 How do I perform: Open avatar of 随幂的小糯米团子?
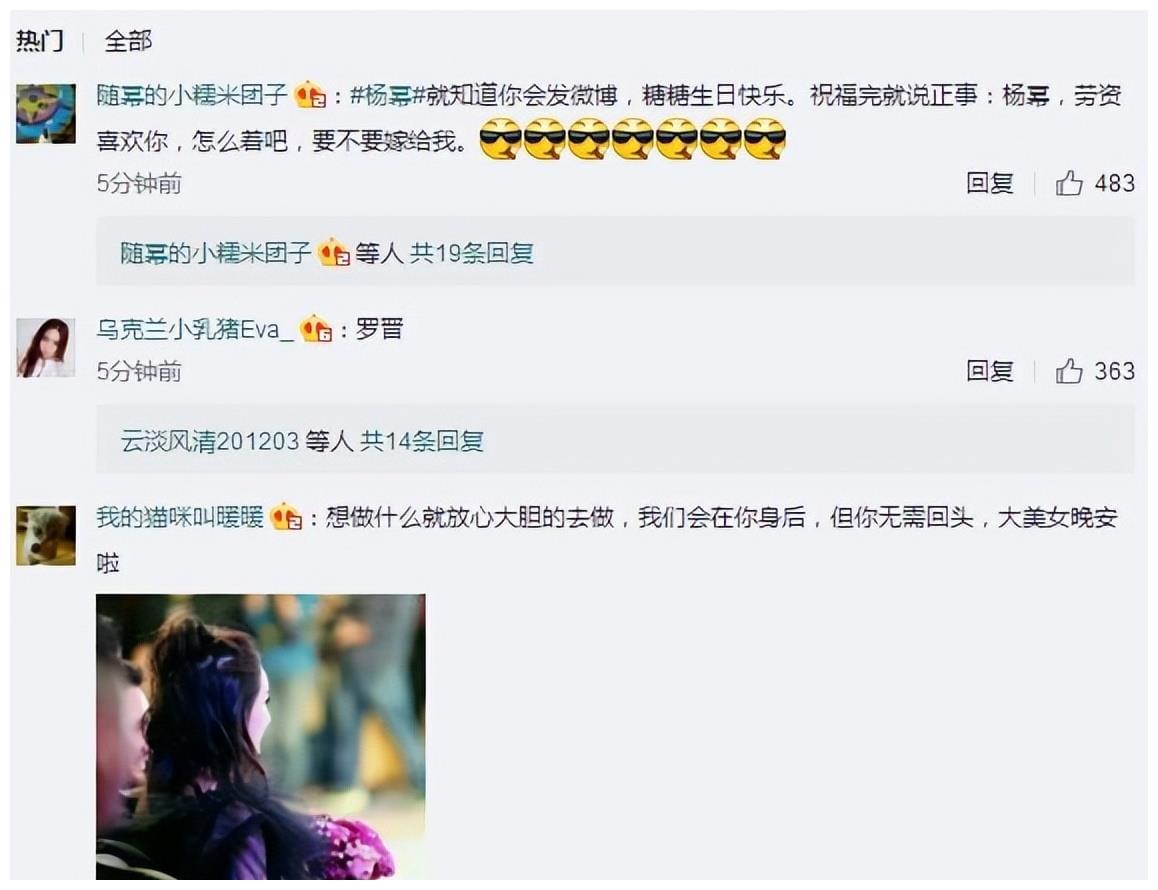pyautogui.click(x=46, y=114)
